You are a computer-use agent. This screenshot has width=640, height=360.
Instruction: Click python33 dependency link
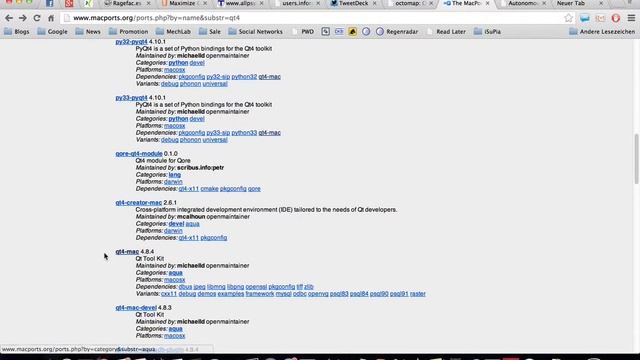(244, 133)
